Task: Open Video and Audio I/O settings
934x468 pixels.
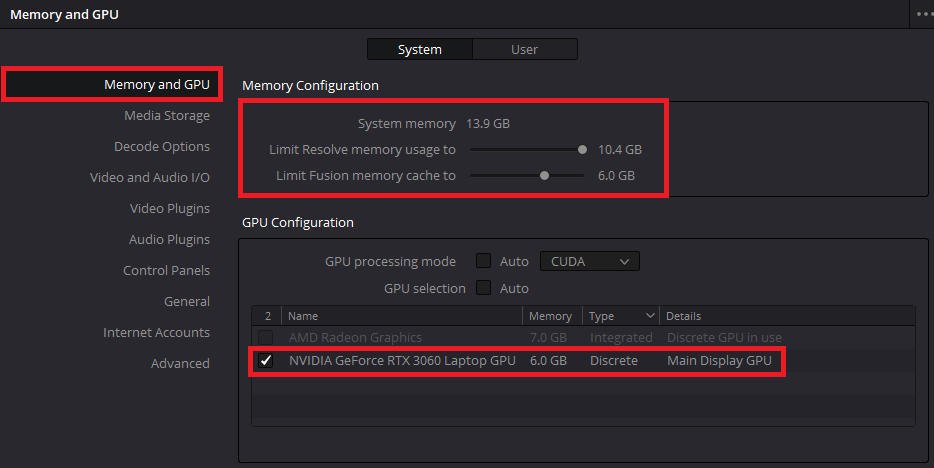Action: [150, 178]
